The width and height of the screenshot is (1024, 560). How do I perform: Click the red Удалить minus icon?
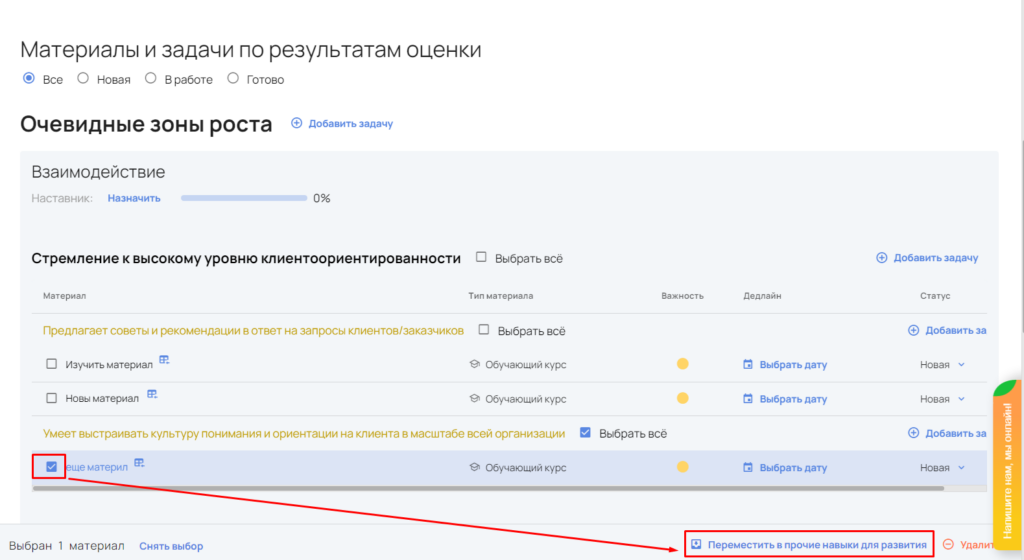[x=948, y=545]
